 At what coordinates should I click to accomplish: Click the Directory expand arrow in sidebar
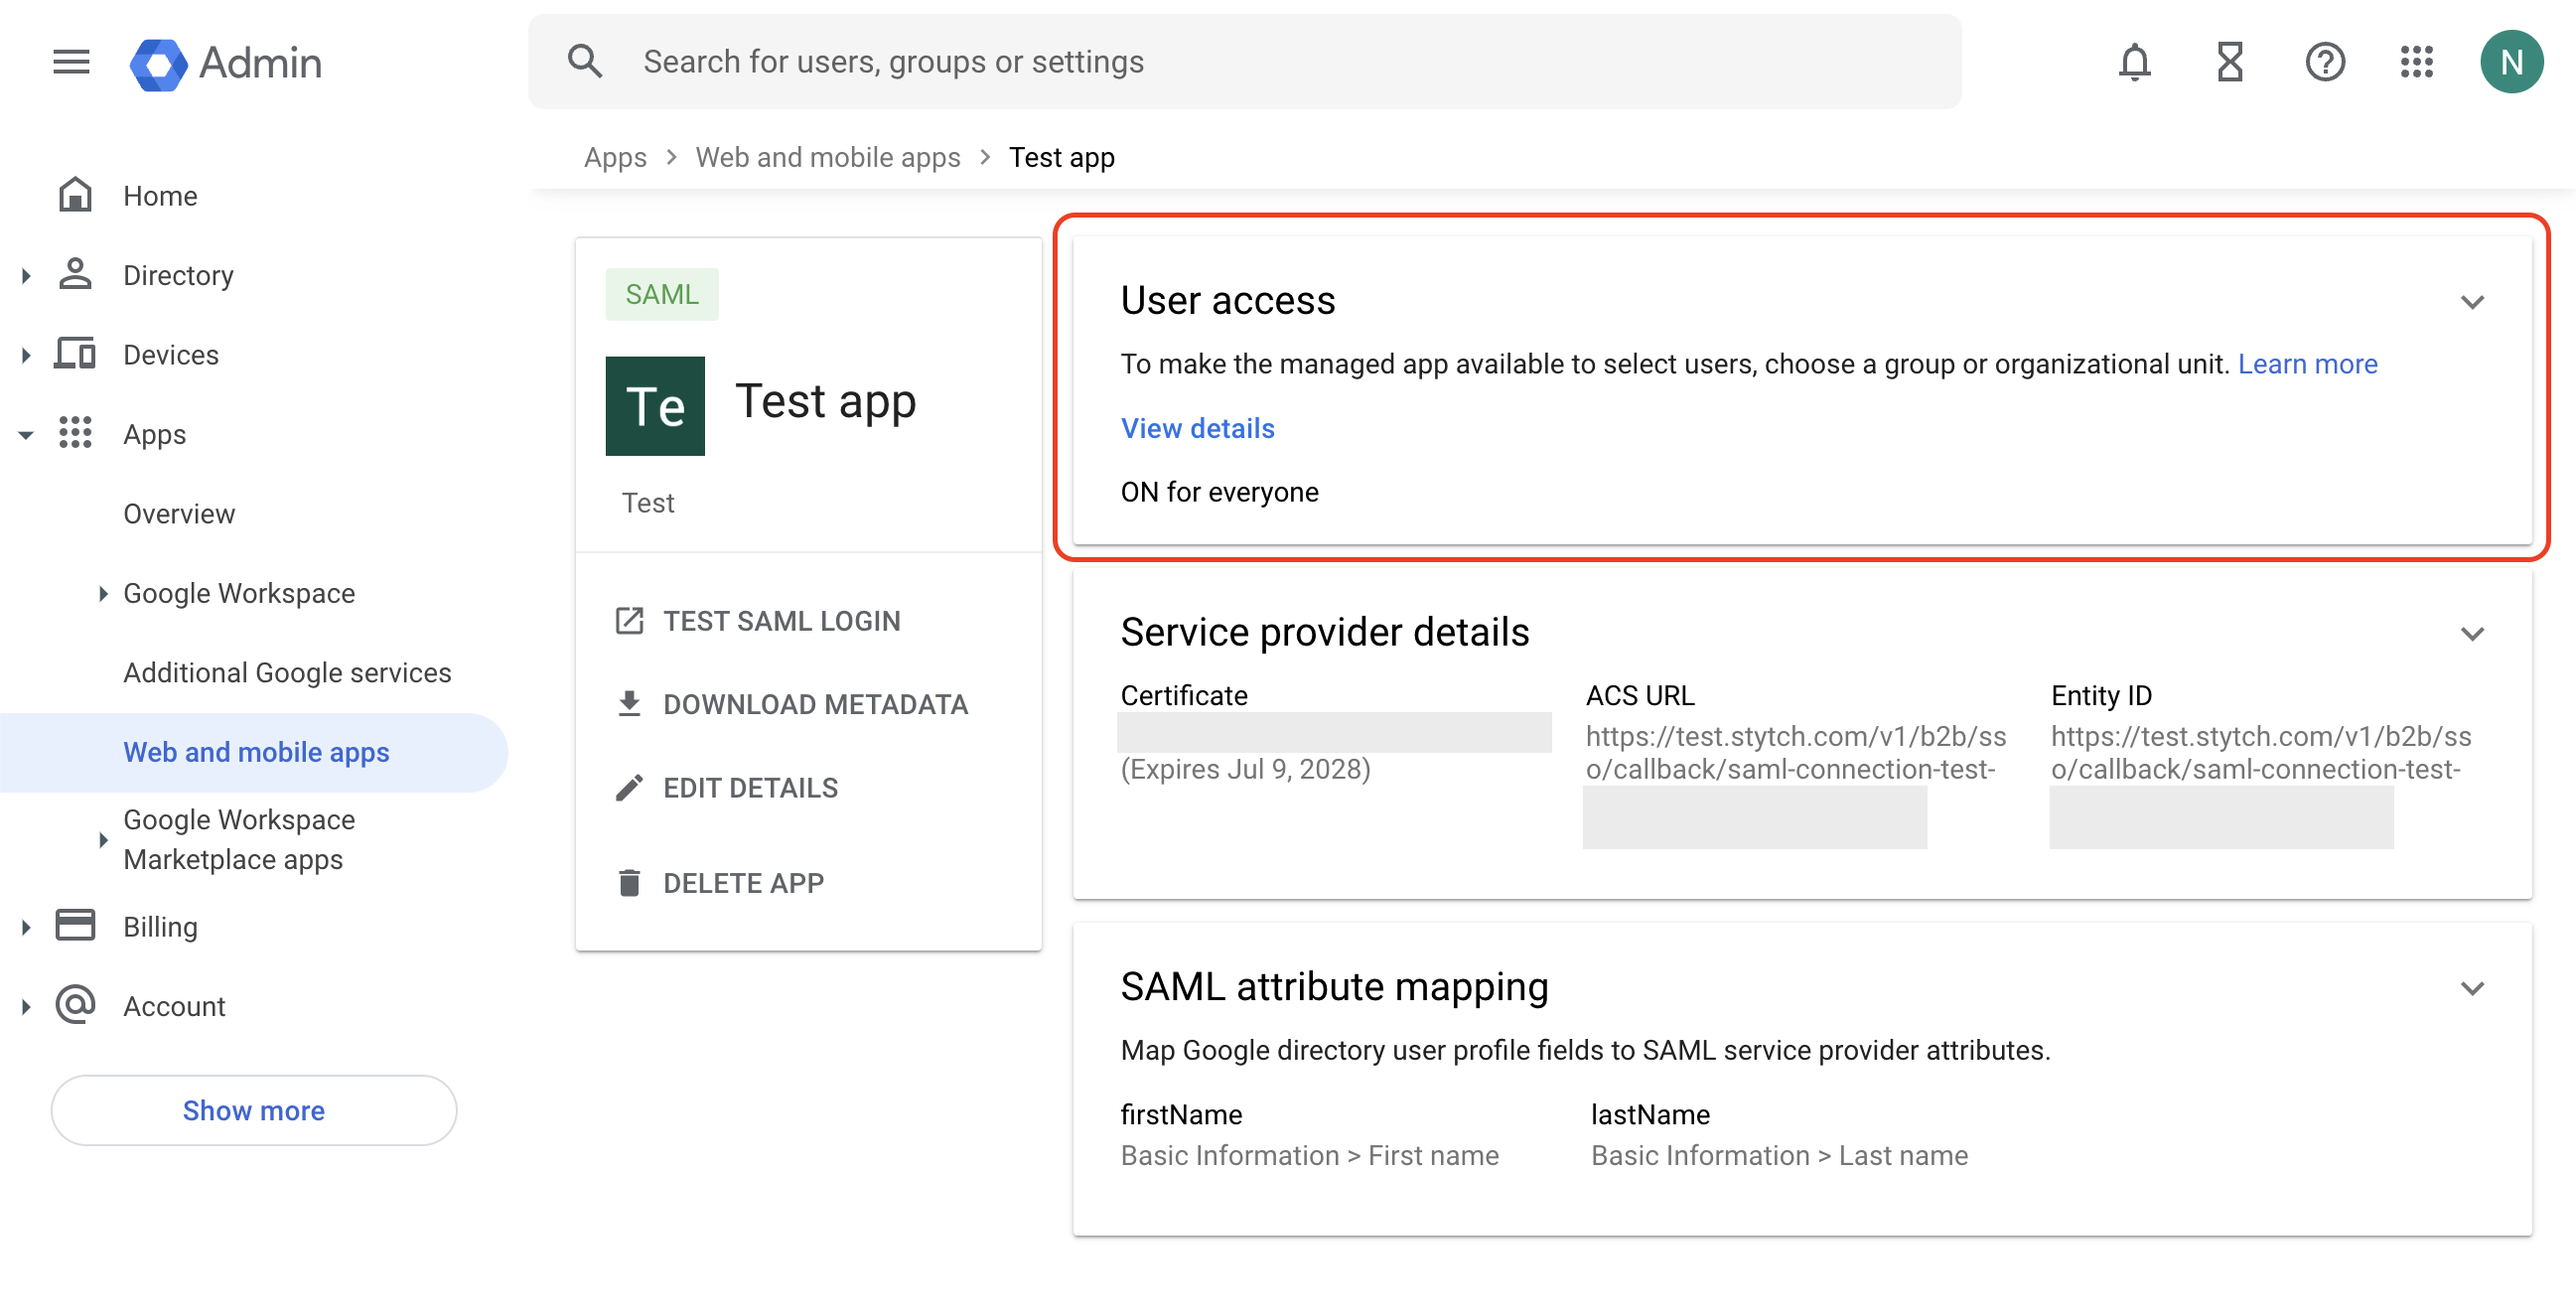tap(25, 273)
